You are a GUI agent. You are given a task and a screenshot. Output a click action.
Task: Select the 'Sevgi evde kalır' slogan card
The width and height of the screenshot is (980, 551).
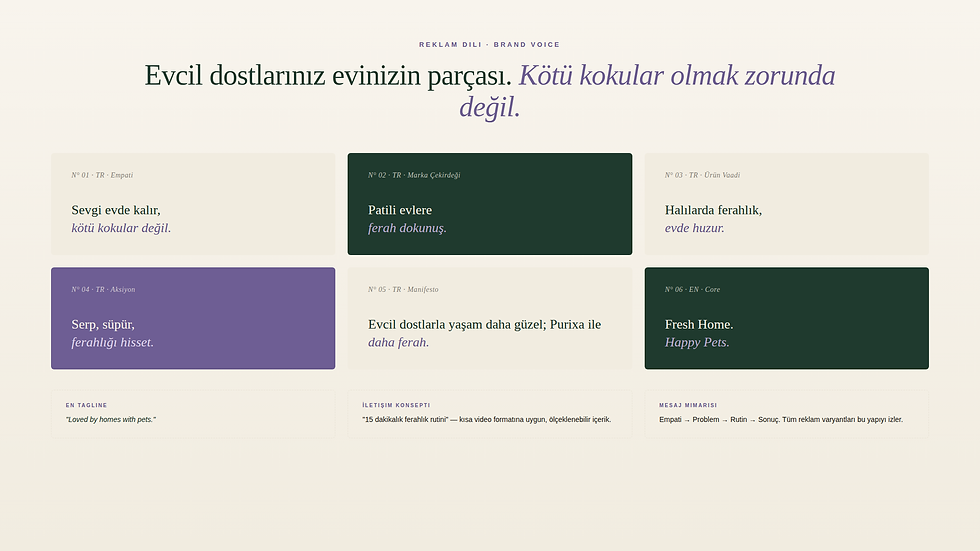[193, 204]
